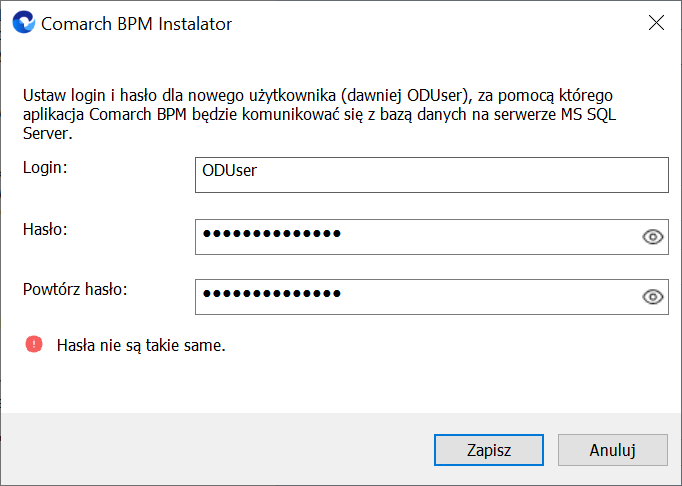
Task: Click the masked dots in Hasło field
Action: pyautogui.click(x=272, y=234)
